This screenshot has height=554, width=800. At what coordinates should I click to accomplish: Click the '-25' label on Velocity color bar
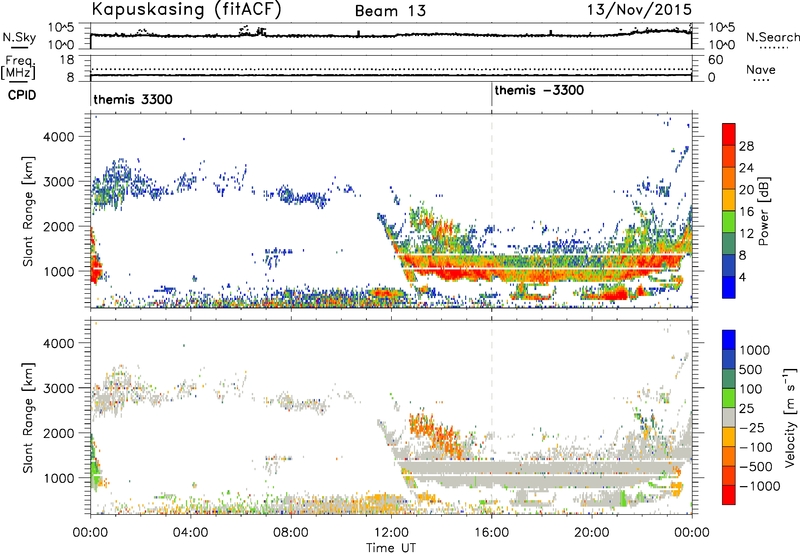pos(752,427)
